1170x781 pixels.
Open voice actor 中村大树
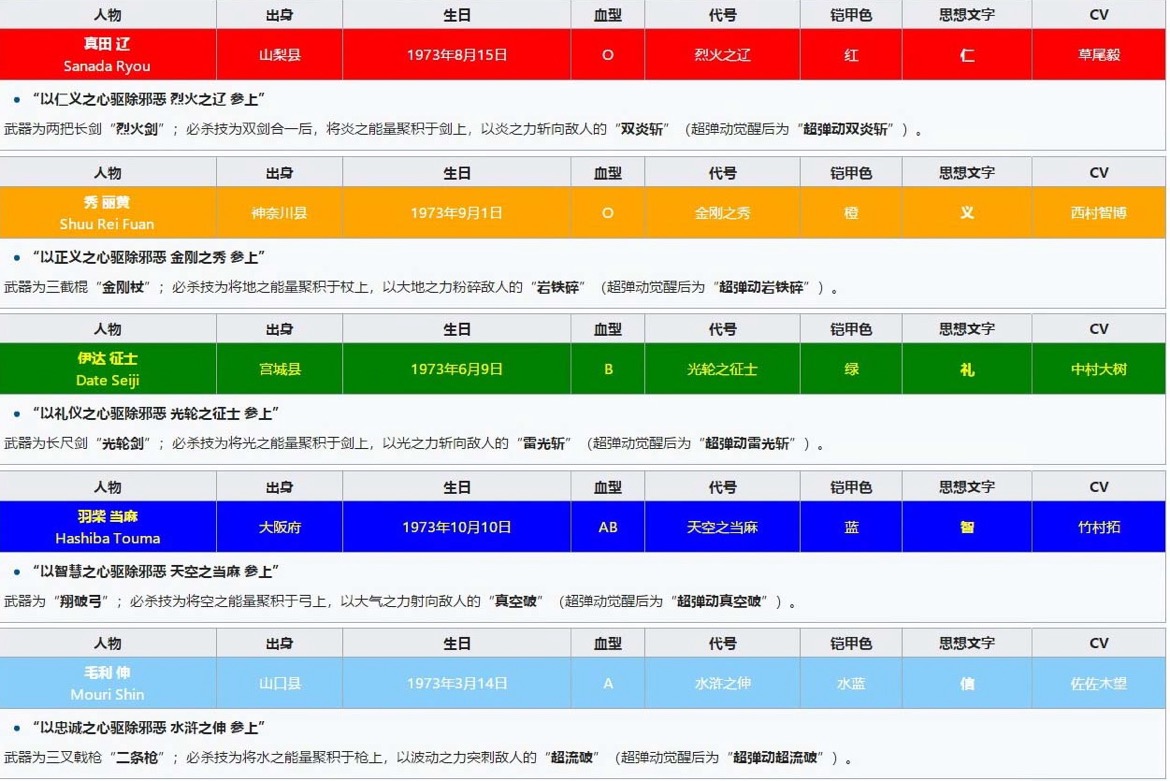pos(1098,369)
